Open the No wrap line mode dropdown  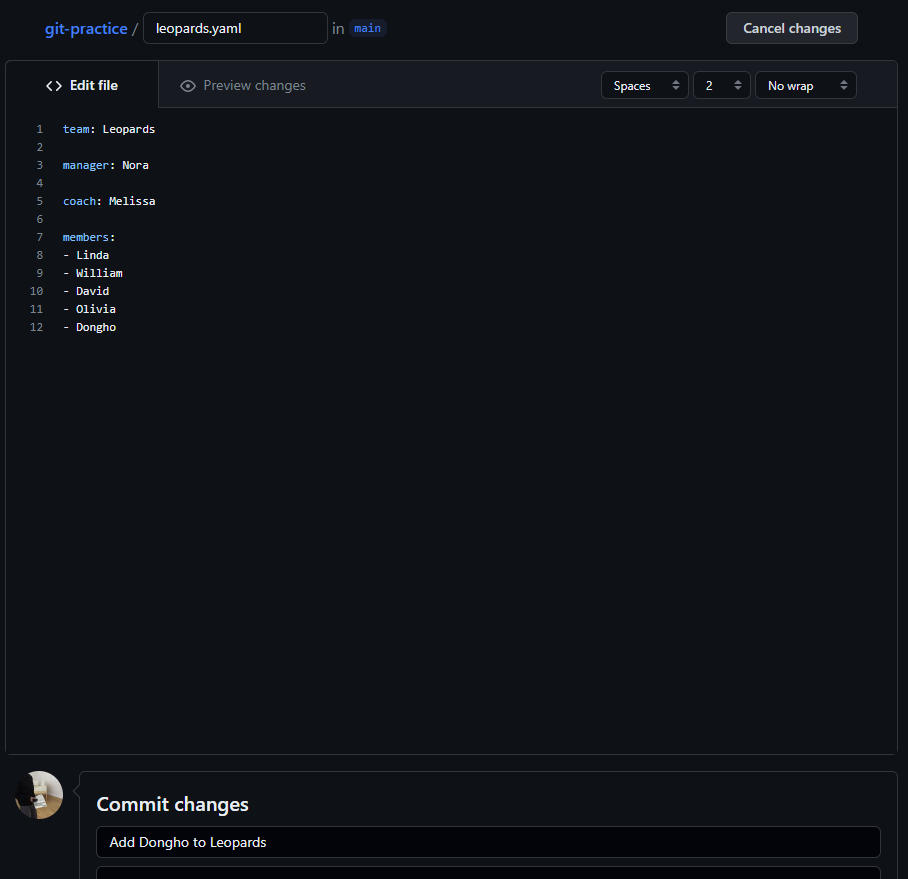(806, 86)
